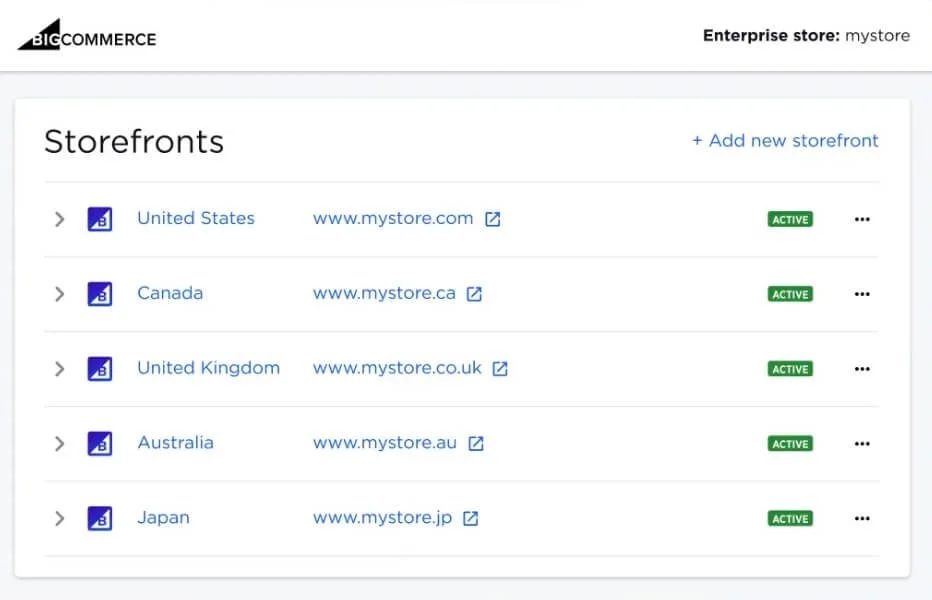932x600 pixels.
Task: Click Enterprise store: mystore label
Action: pos(806,36)
